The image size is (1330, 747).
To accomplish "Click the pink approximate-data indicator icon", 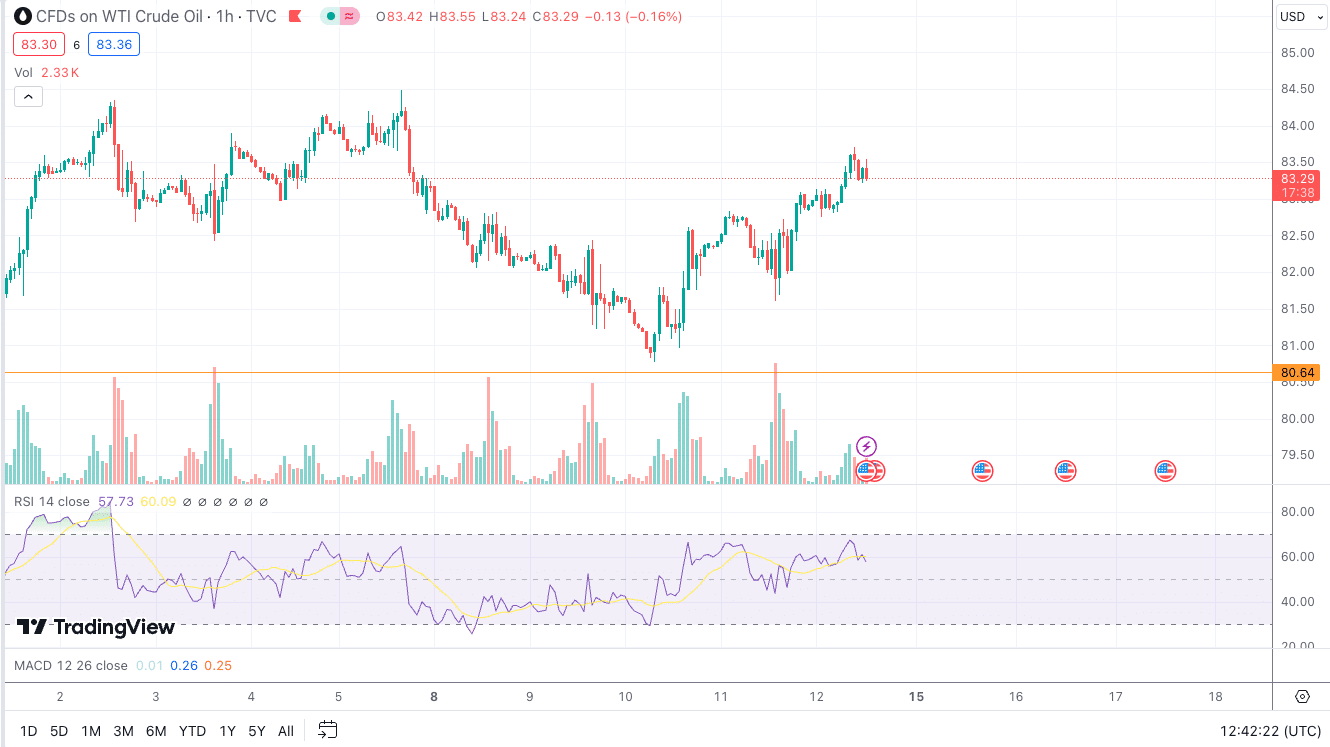I will click(x=349, y=17).
